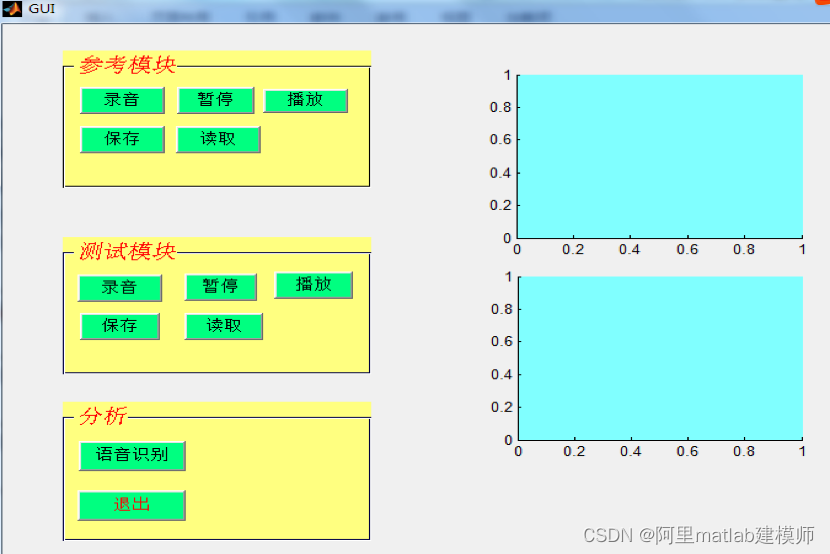The height and width of the screenshot is (554, 830).
Task: Click the GUI window title text
Action: (41, 9)
